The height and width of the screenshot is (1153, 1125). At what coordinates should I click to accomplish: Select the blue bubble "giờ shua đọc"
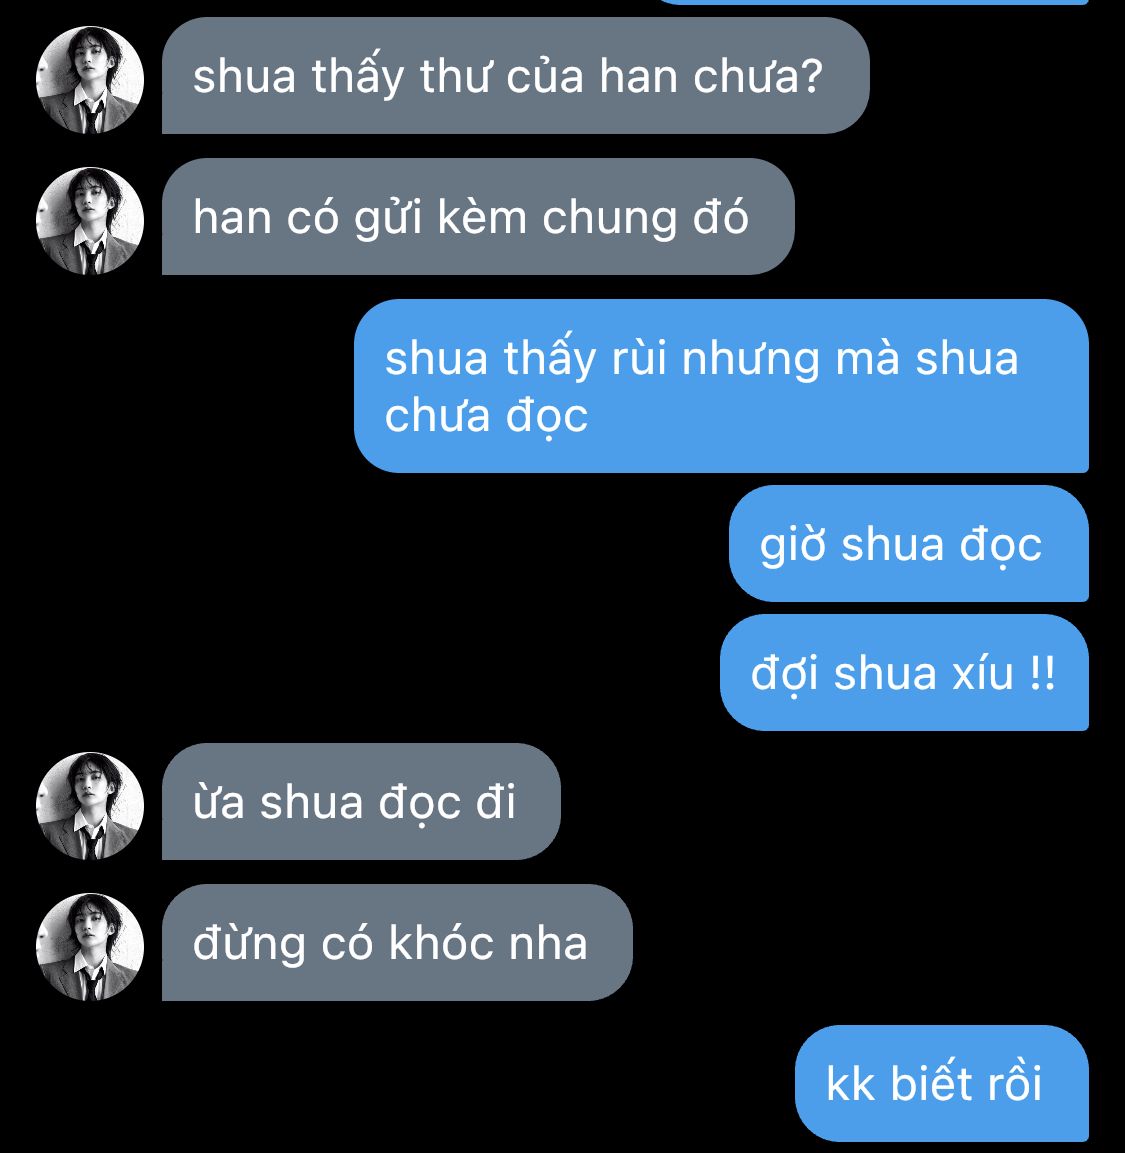tap(909, 543)
